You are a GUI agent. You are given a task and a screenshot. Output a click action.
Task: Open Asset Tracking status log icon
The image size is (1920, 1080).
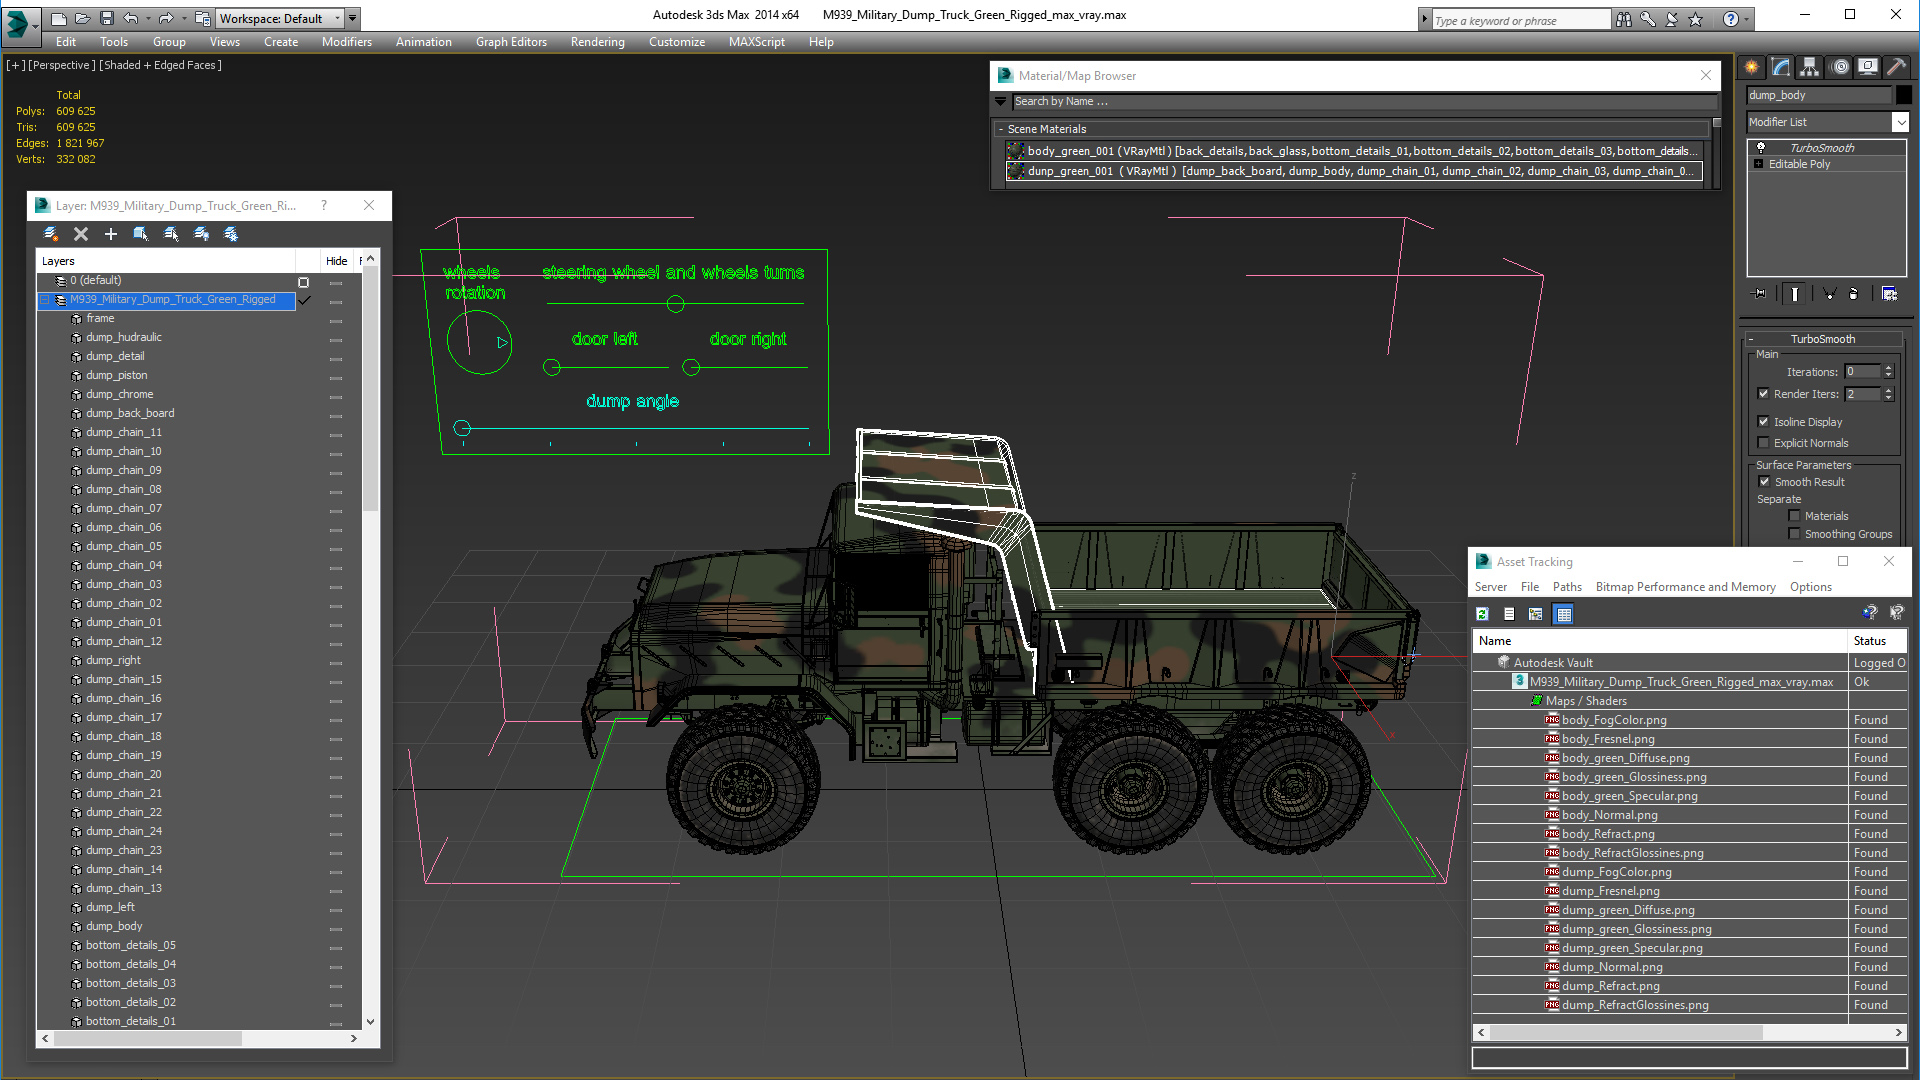[x=1509, y=614]
